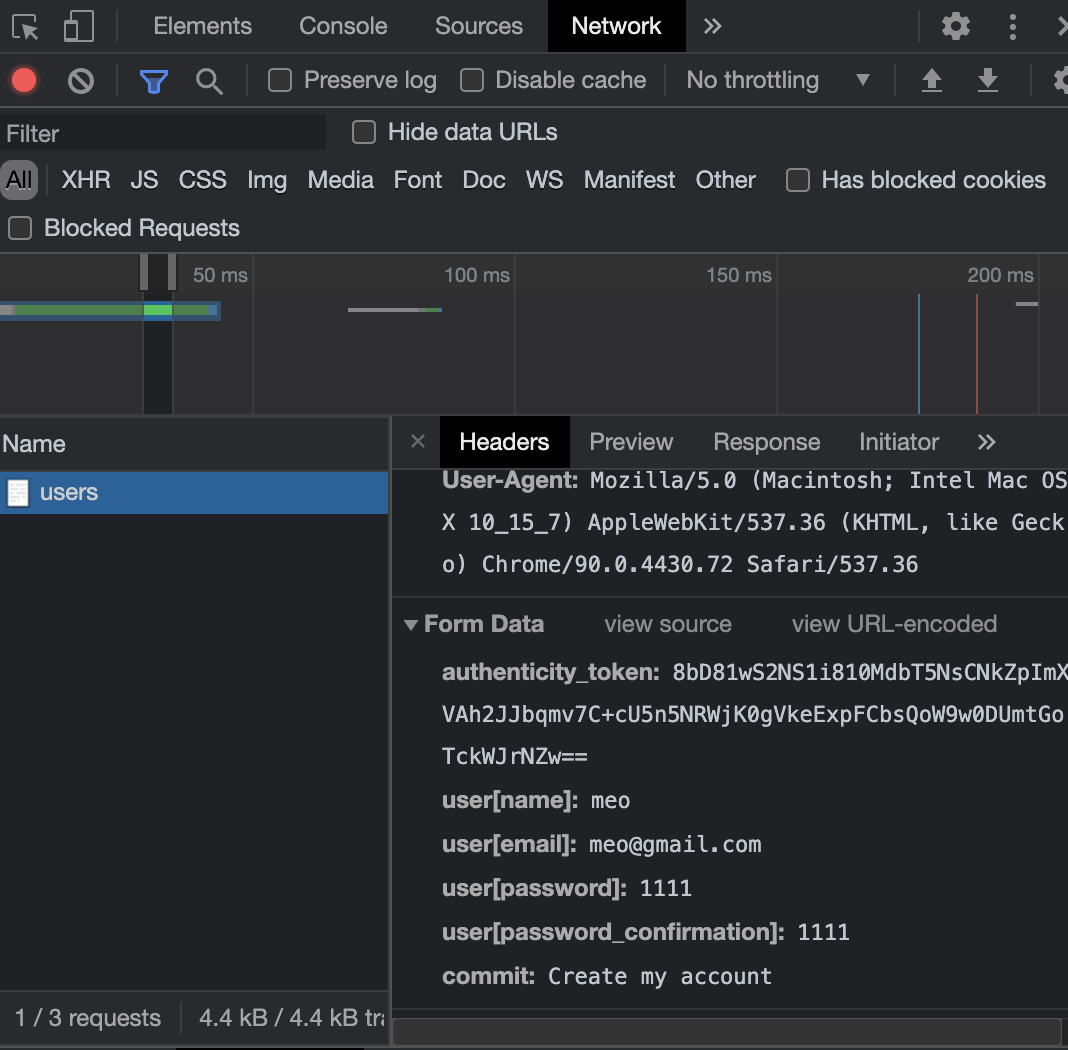
Task: Click the user[email] value meo@gmail.com
Action: click(675, 844)
